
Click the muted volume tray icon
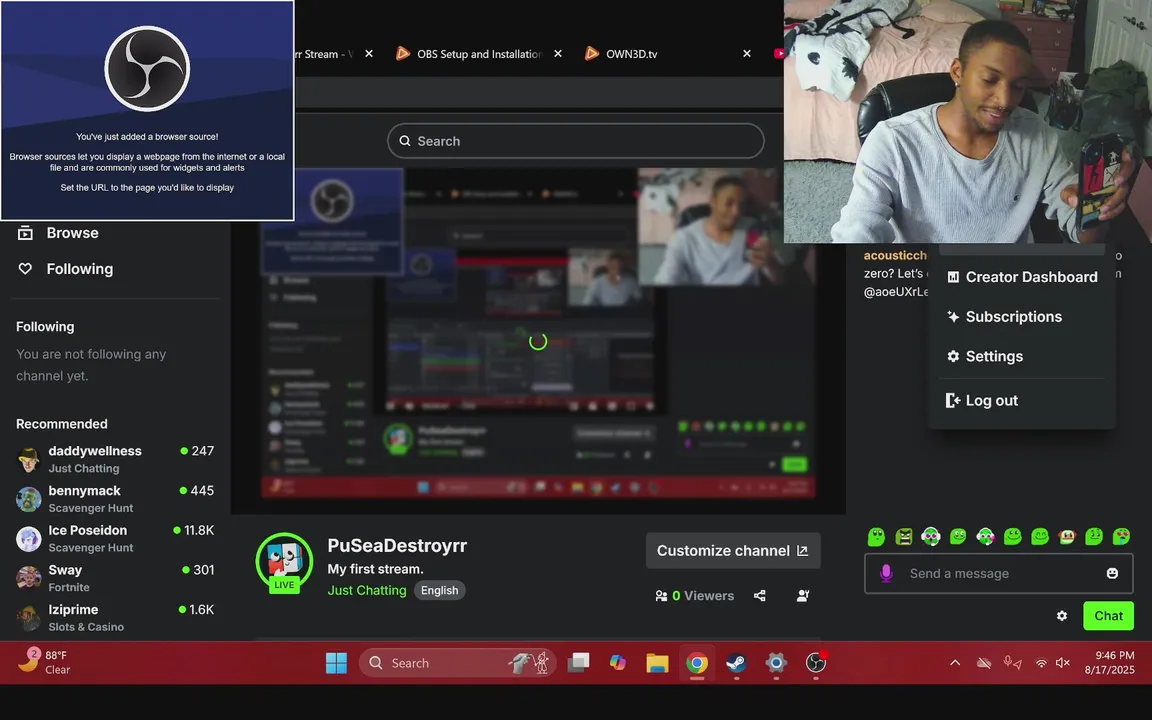point(1062,663)
